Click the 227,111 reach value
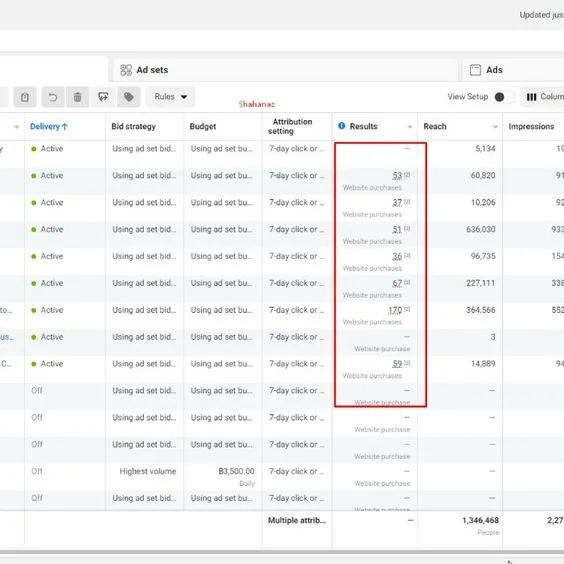 [x=481, y=283]
